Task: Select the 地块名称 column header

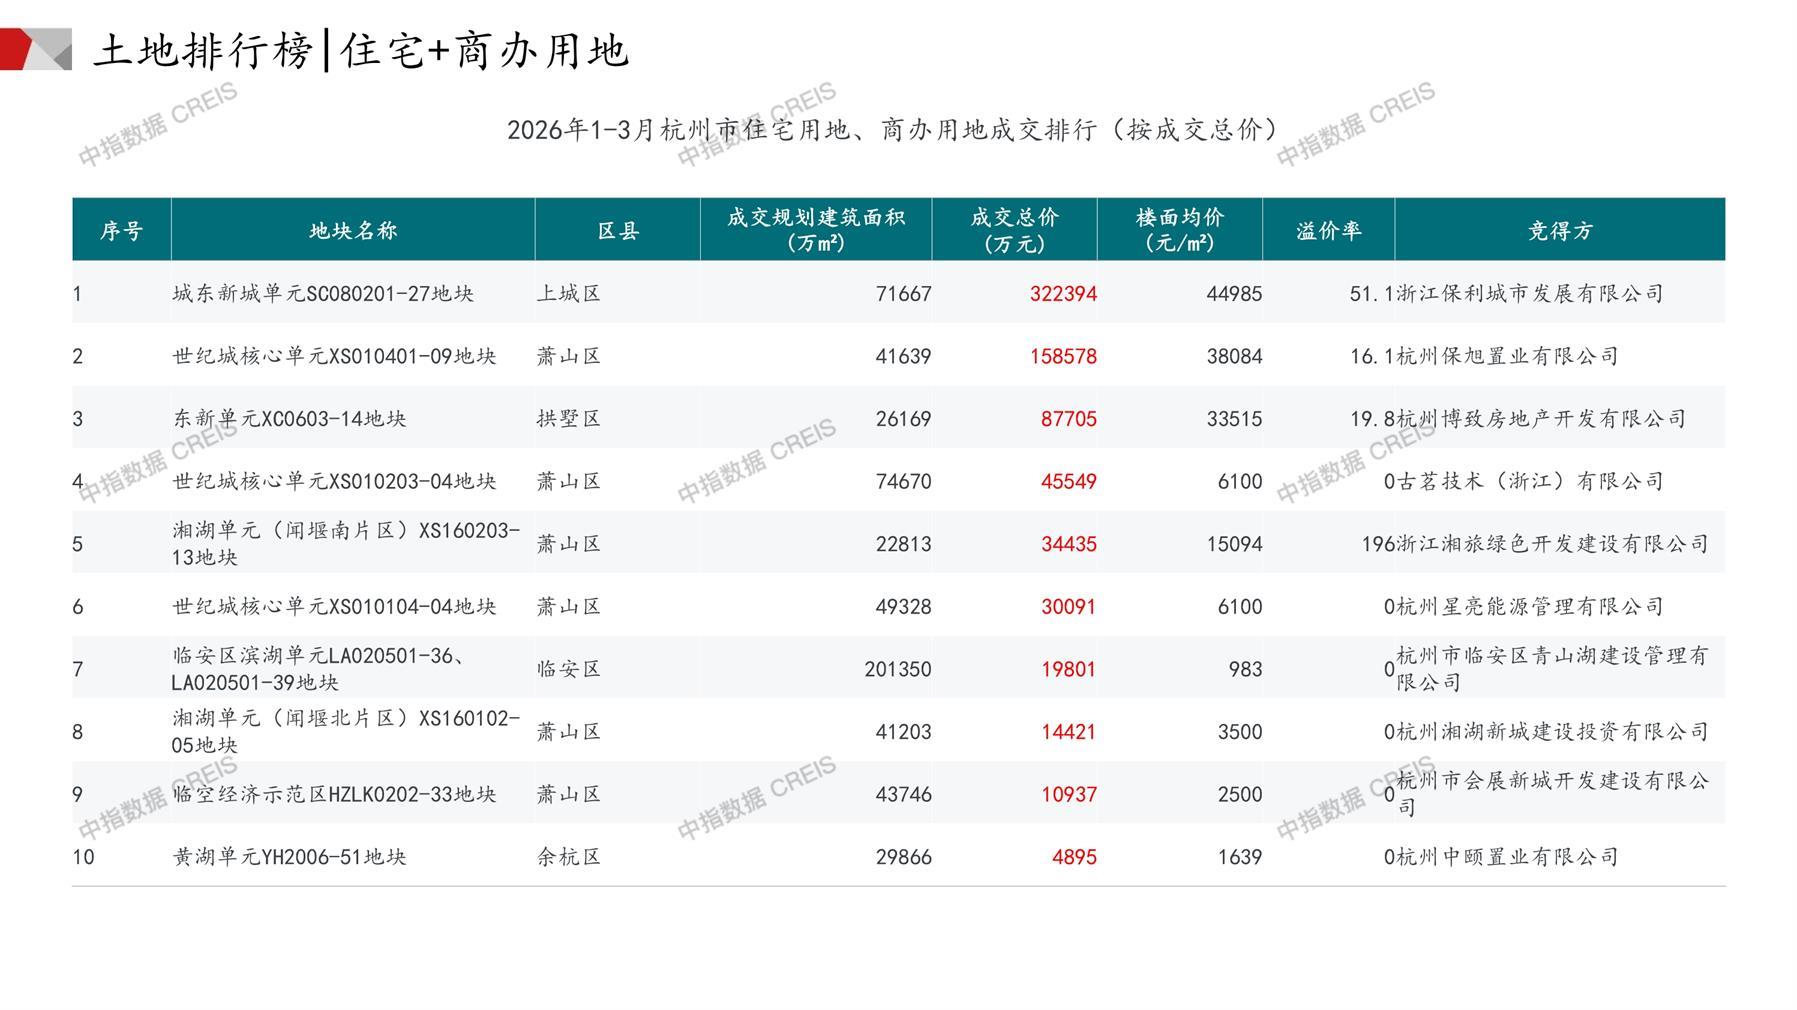Action: 353,231
